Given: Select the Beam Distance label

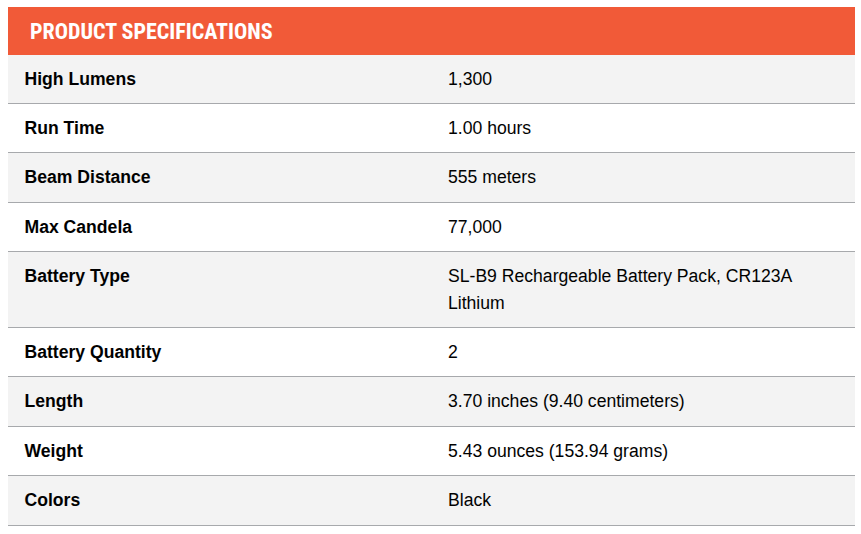Looking at the screenshot, I should [x=87, y=177].
